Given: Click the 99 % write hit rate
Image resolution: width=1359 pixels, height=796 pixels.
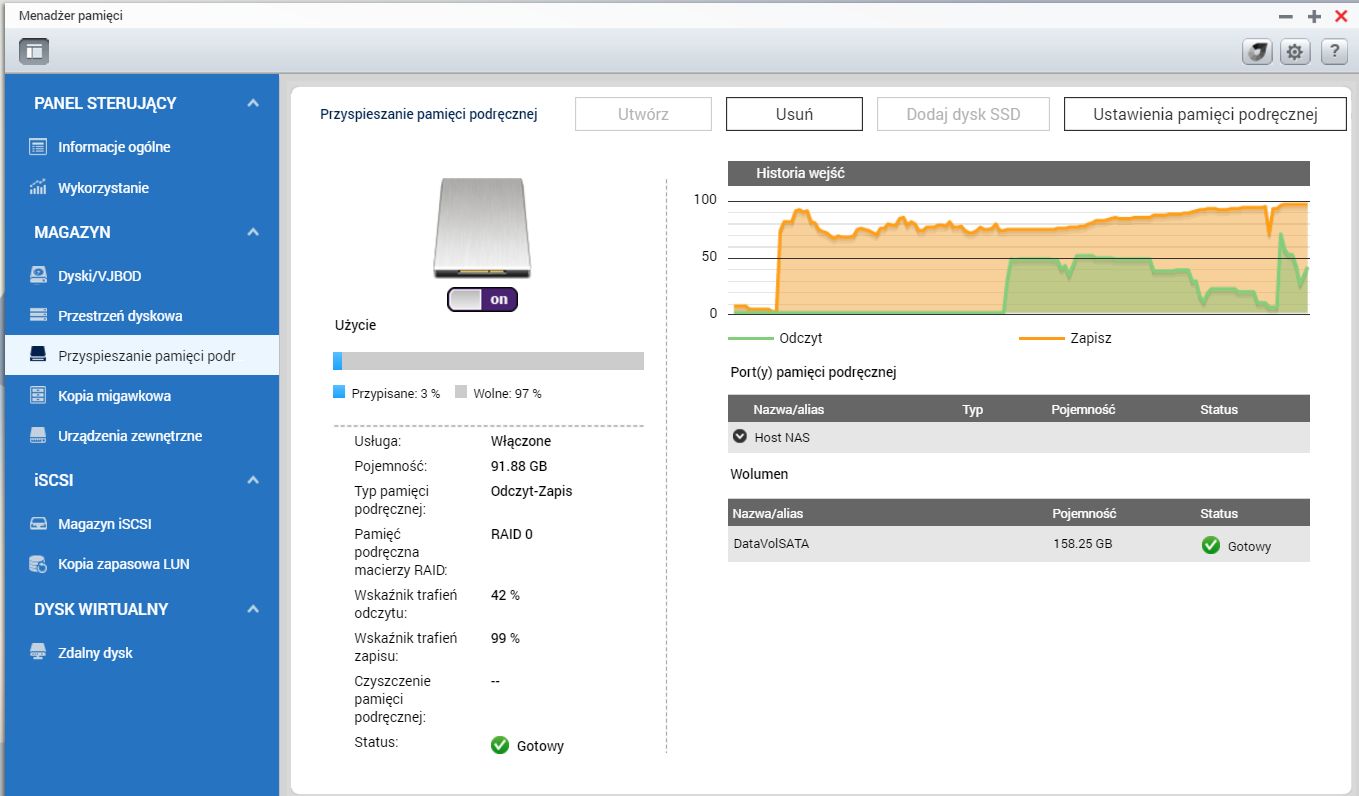Looking at the screenshot, I should 505,638.
